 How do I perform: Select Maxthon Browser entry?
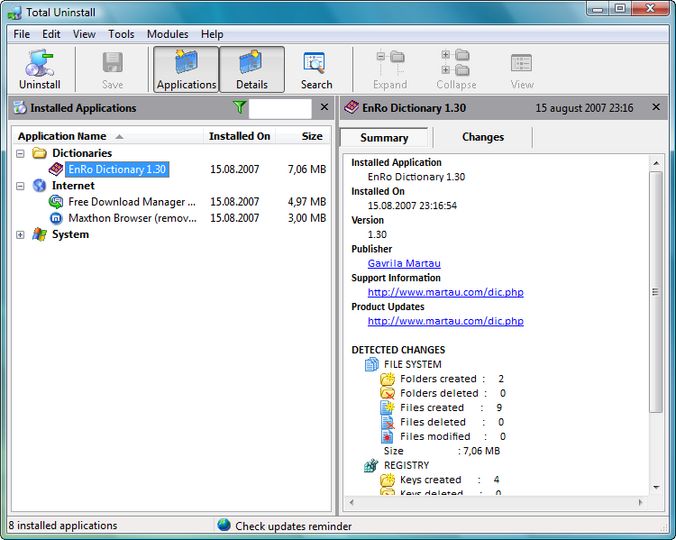132,218
